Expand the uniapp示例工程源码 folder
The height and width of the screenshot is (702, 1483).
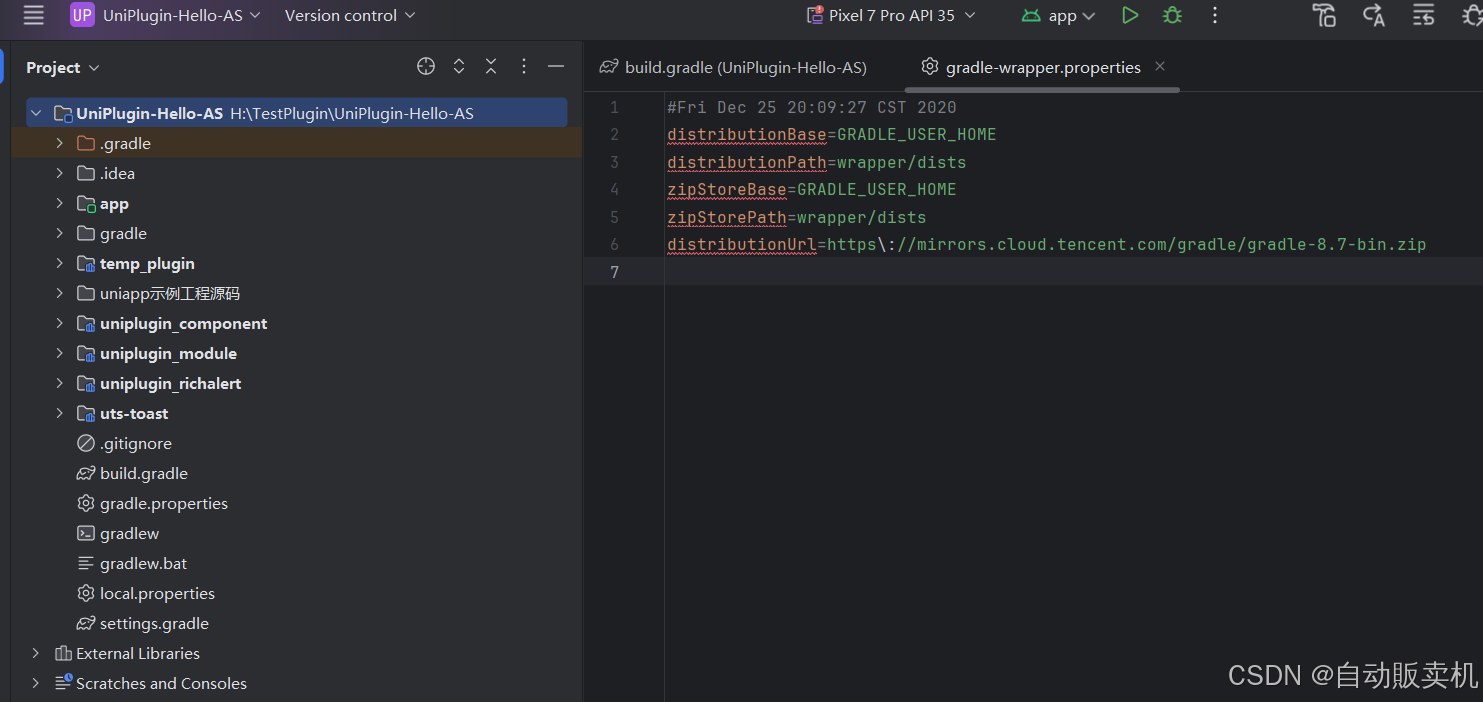coord(60,293)
